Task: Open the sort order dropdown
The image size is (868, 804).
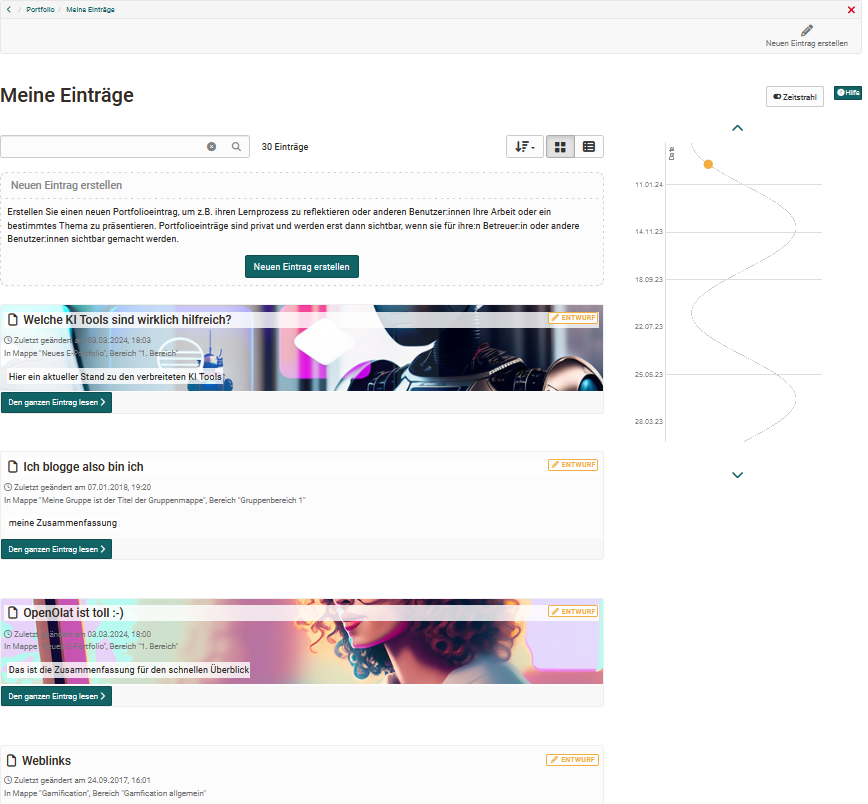Action: (x=524, y=147)
